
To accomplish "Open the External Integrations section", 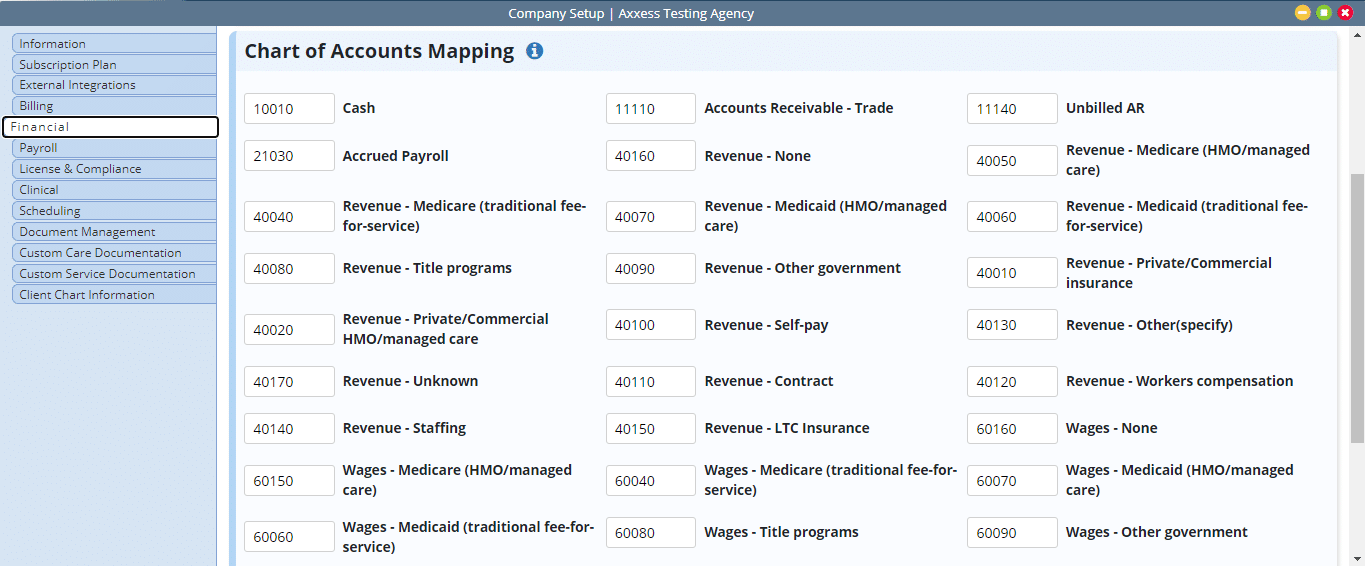I will pyautogui.click(x=114, y=85).
